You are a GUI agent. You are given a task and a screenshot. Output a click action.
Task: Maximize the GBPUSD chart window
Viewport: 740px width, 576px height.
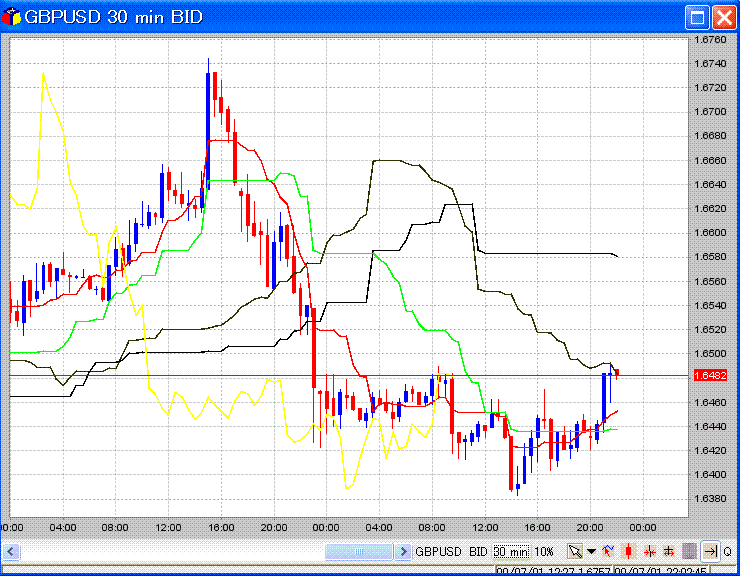(x=697, y=18)
